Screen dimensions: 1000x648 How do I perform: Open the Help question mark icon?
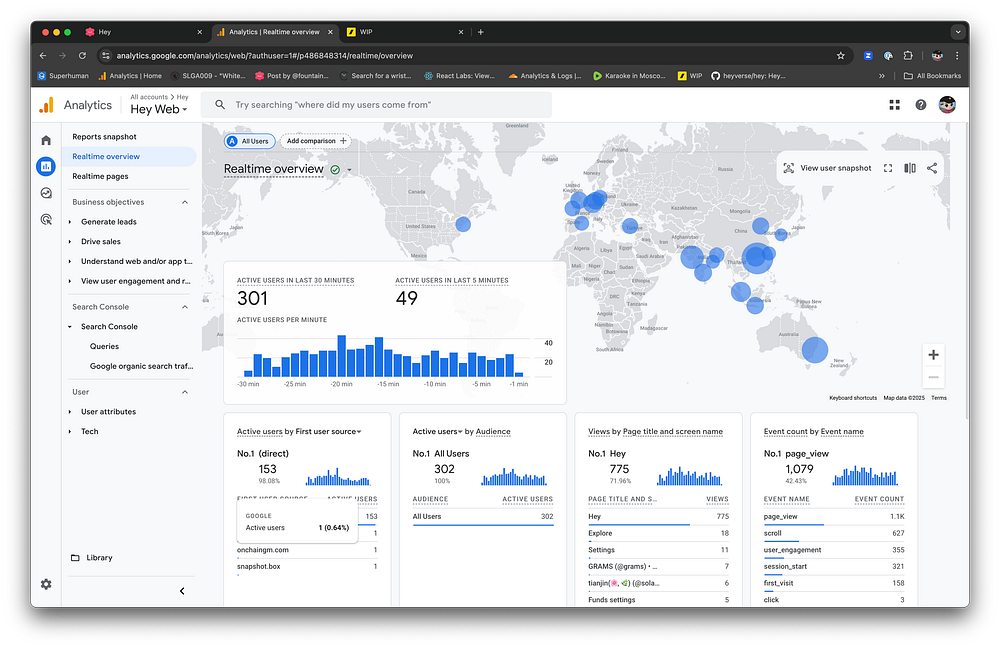[920, 105]
